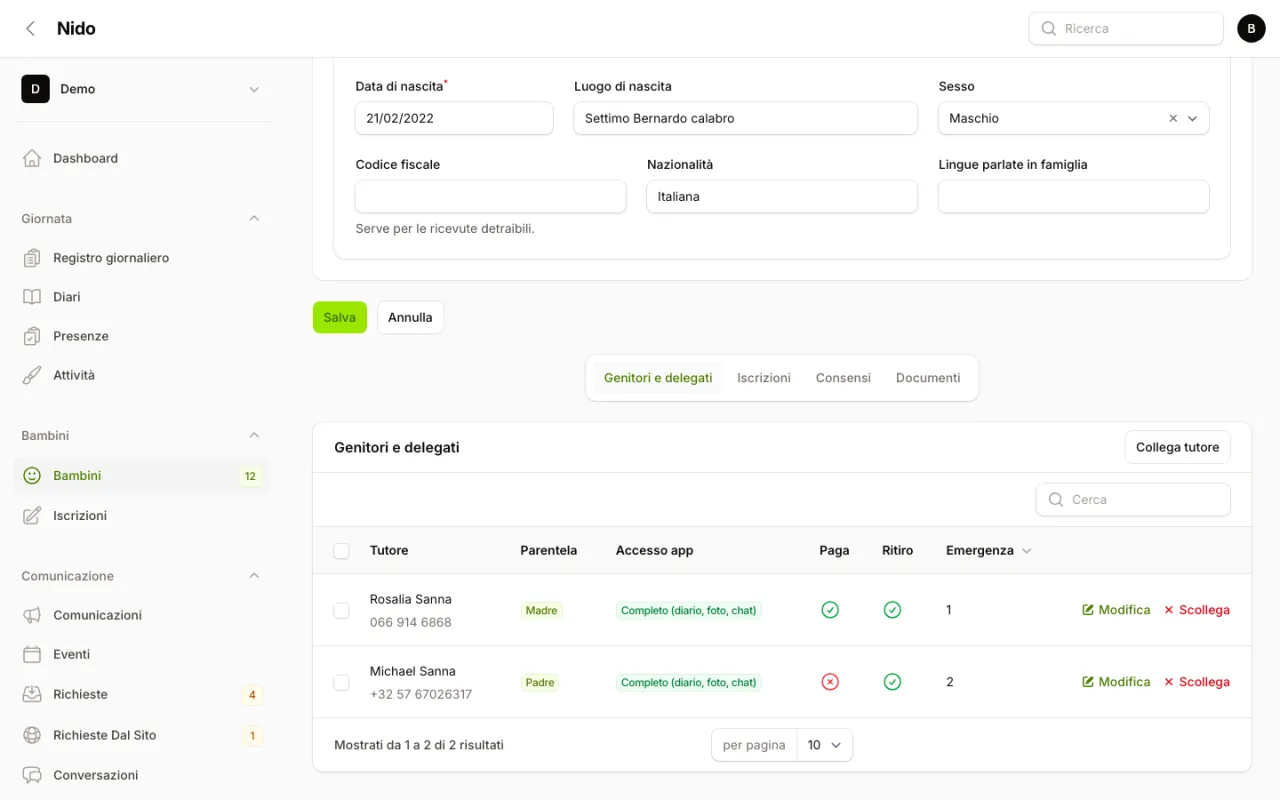Image resolution: width=1280 pixels, height=800 pixels.
Task: Open the user avatar B menu
Action: 1251,28
